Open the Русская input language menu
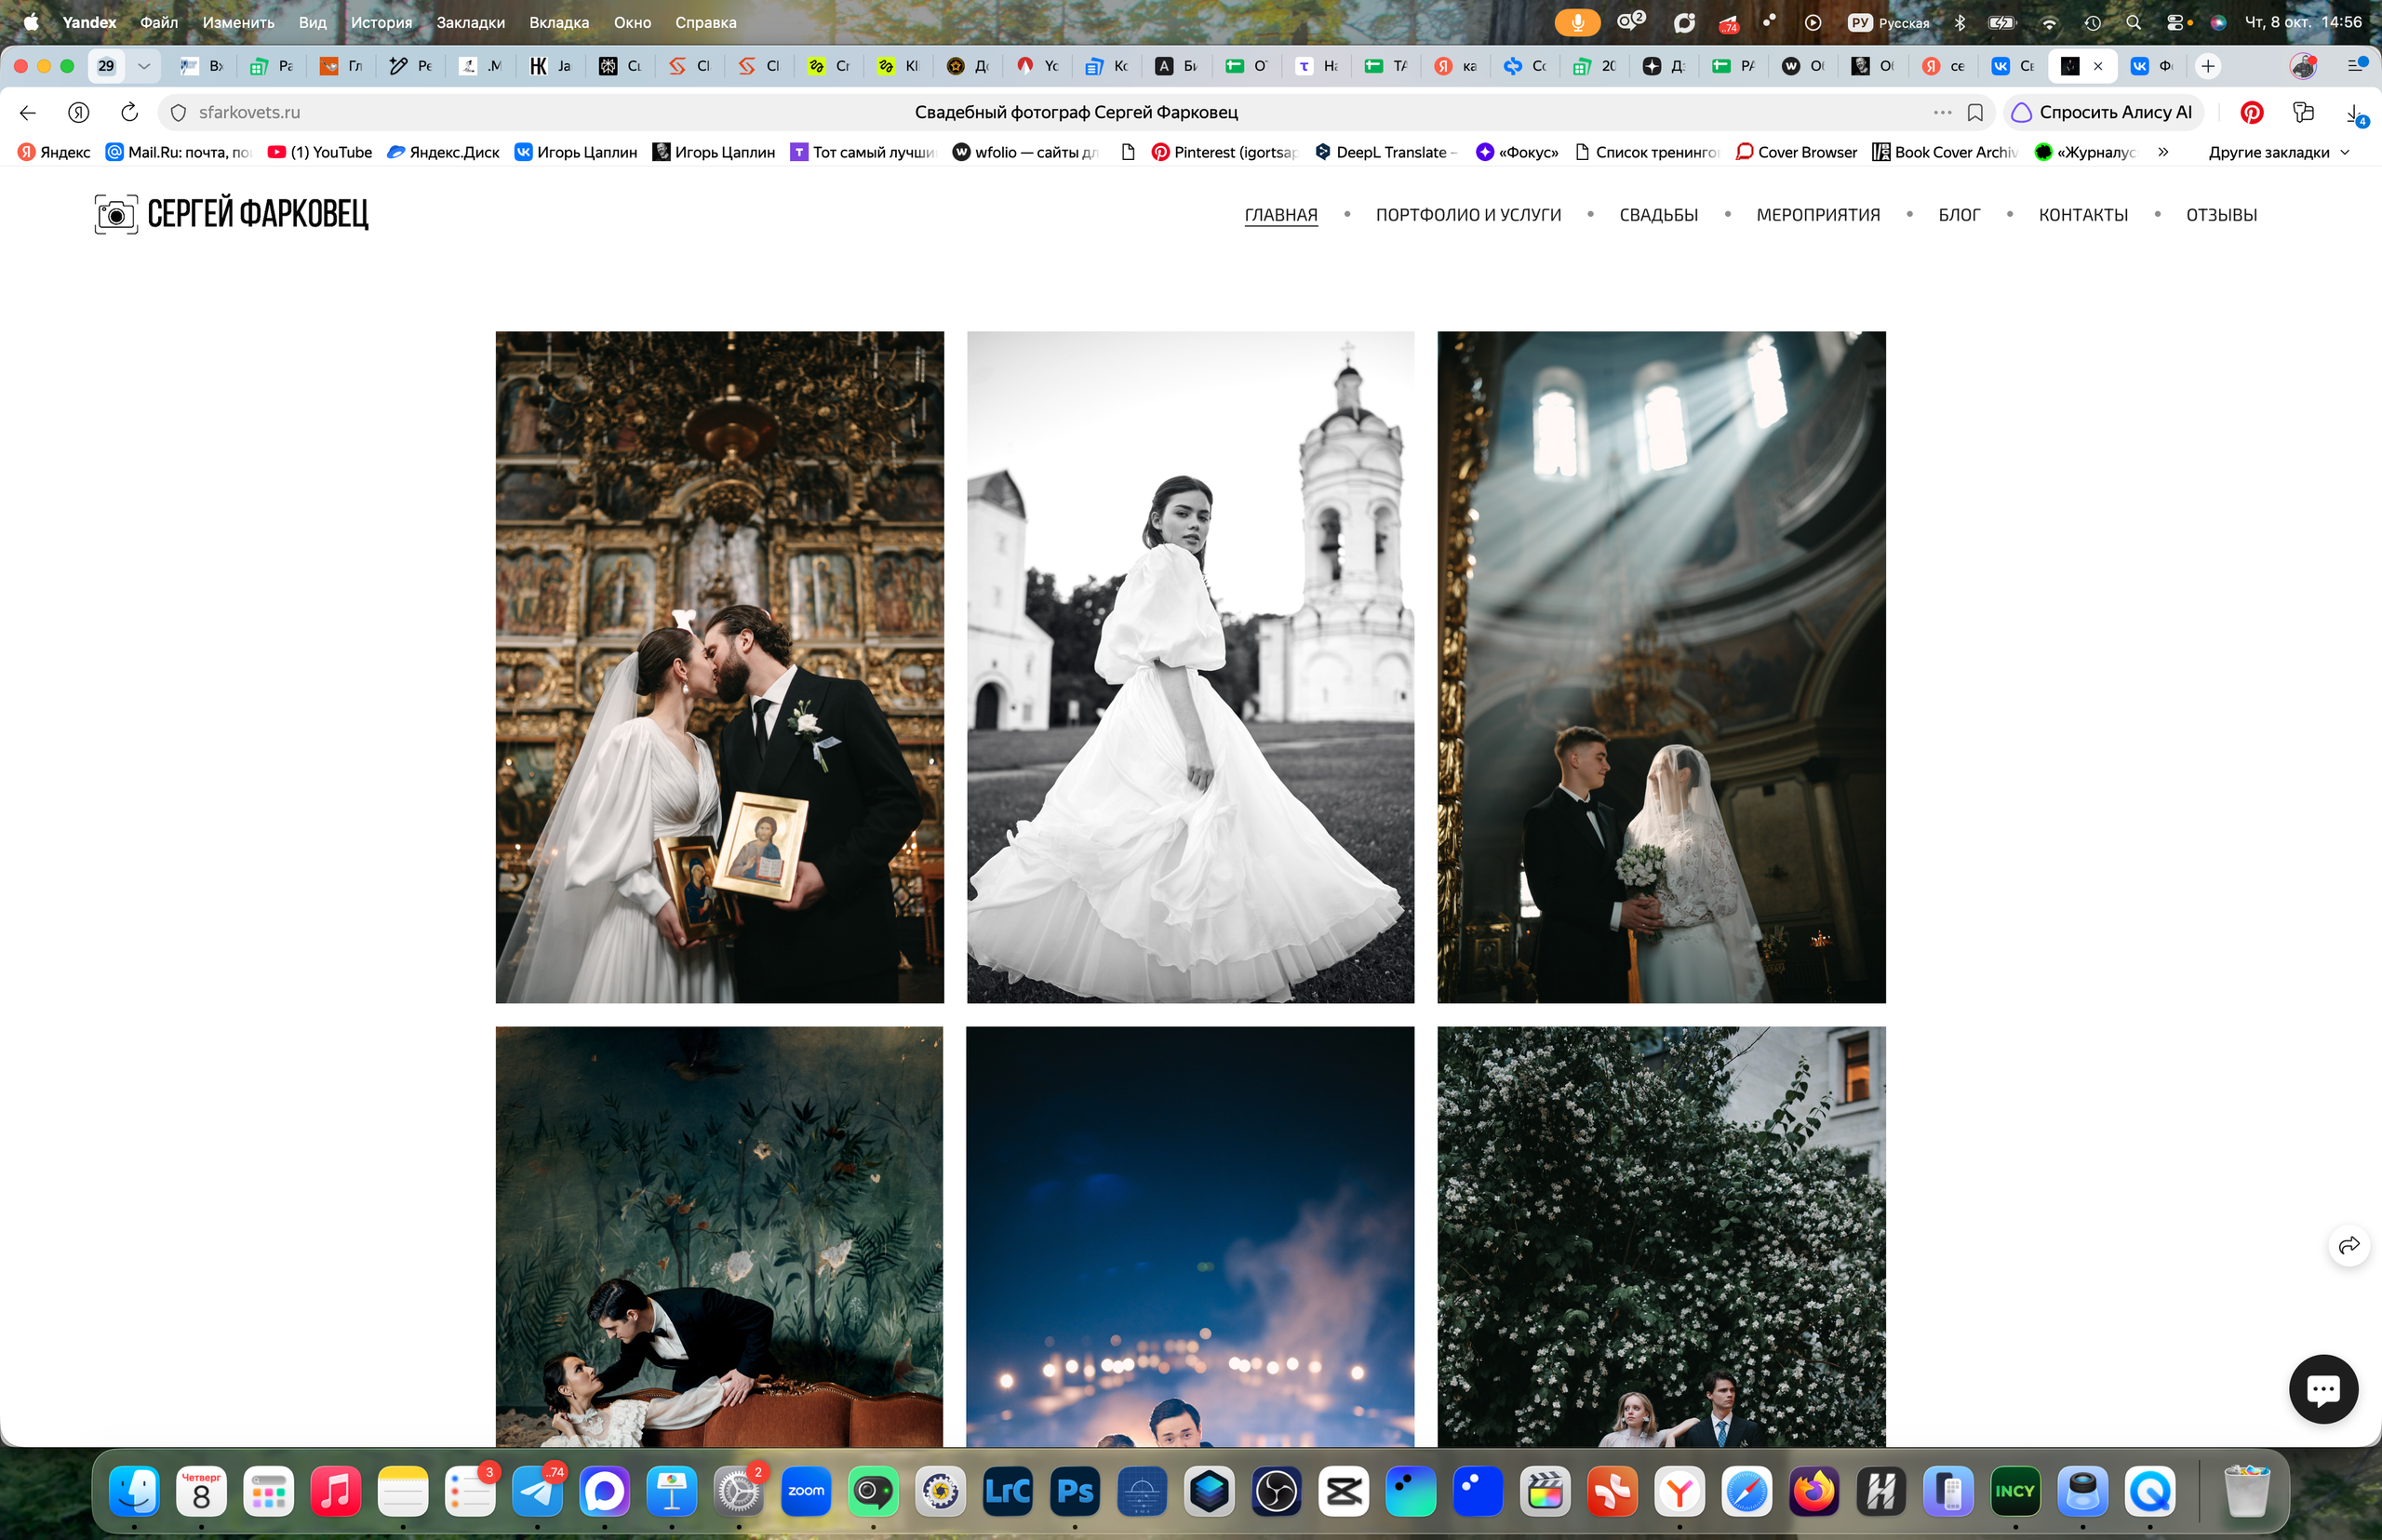 click(1889, 22)
